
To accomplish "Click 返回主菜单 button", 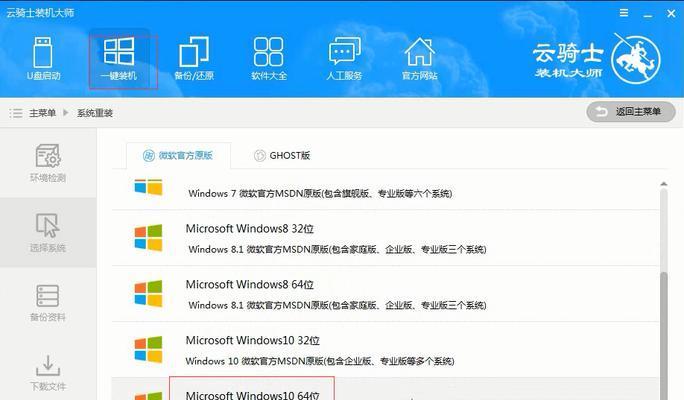I will pyautogui.click(x=631, y=112).
